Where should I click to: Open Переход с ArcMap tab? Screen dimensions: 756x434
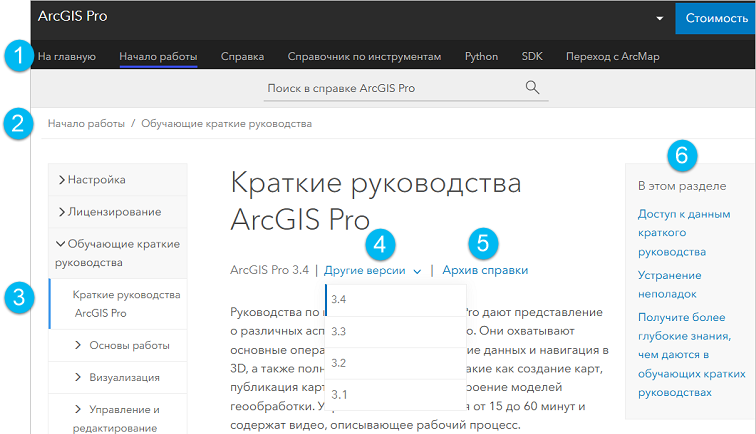coord(612,56)
